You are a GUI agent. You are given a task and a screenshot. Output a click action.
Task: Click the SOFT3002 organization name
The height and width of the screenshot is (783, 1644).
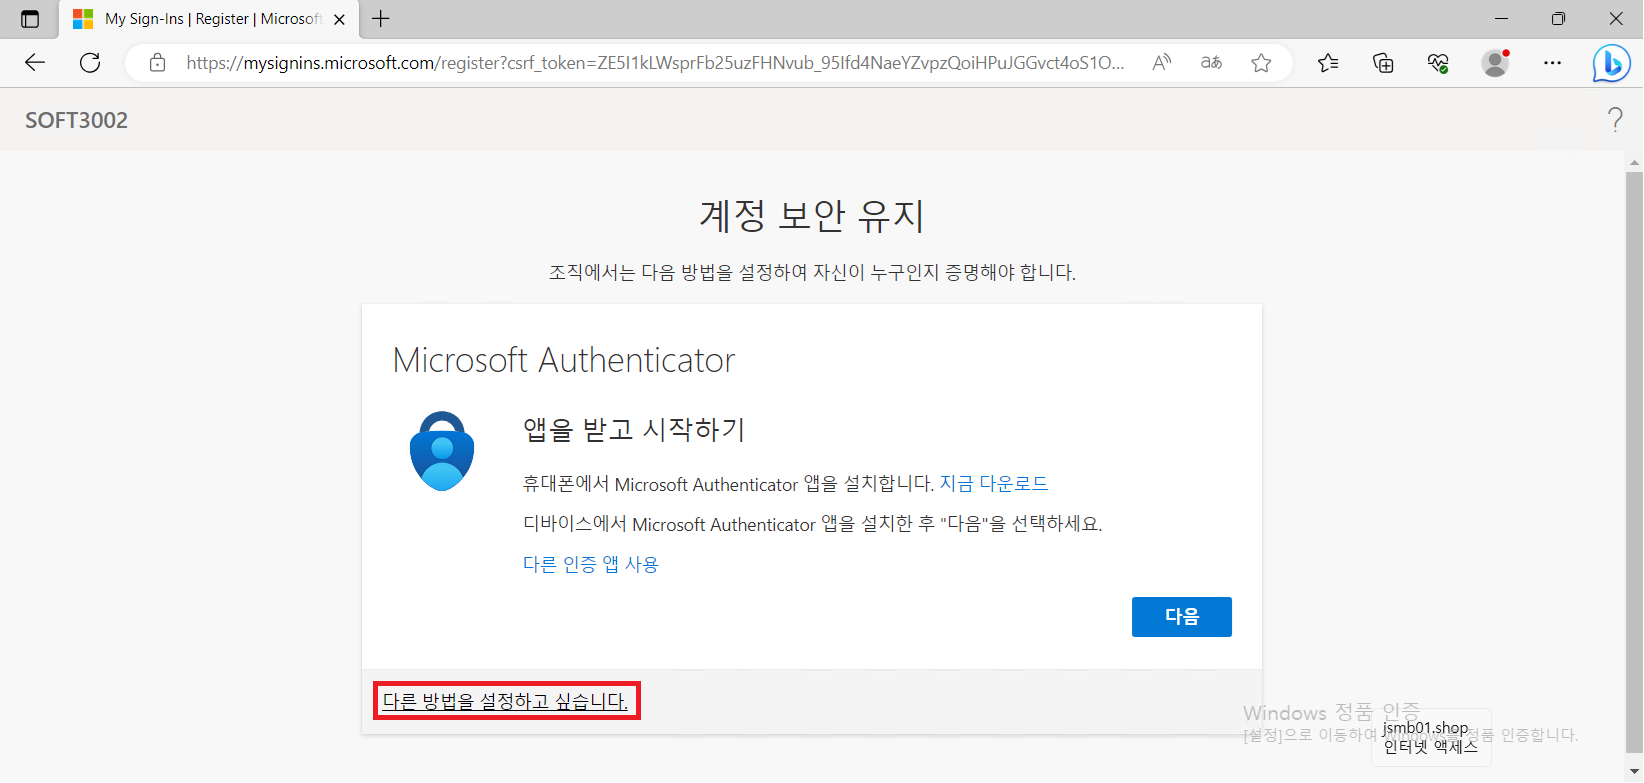(77, 120)
